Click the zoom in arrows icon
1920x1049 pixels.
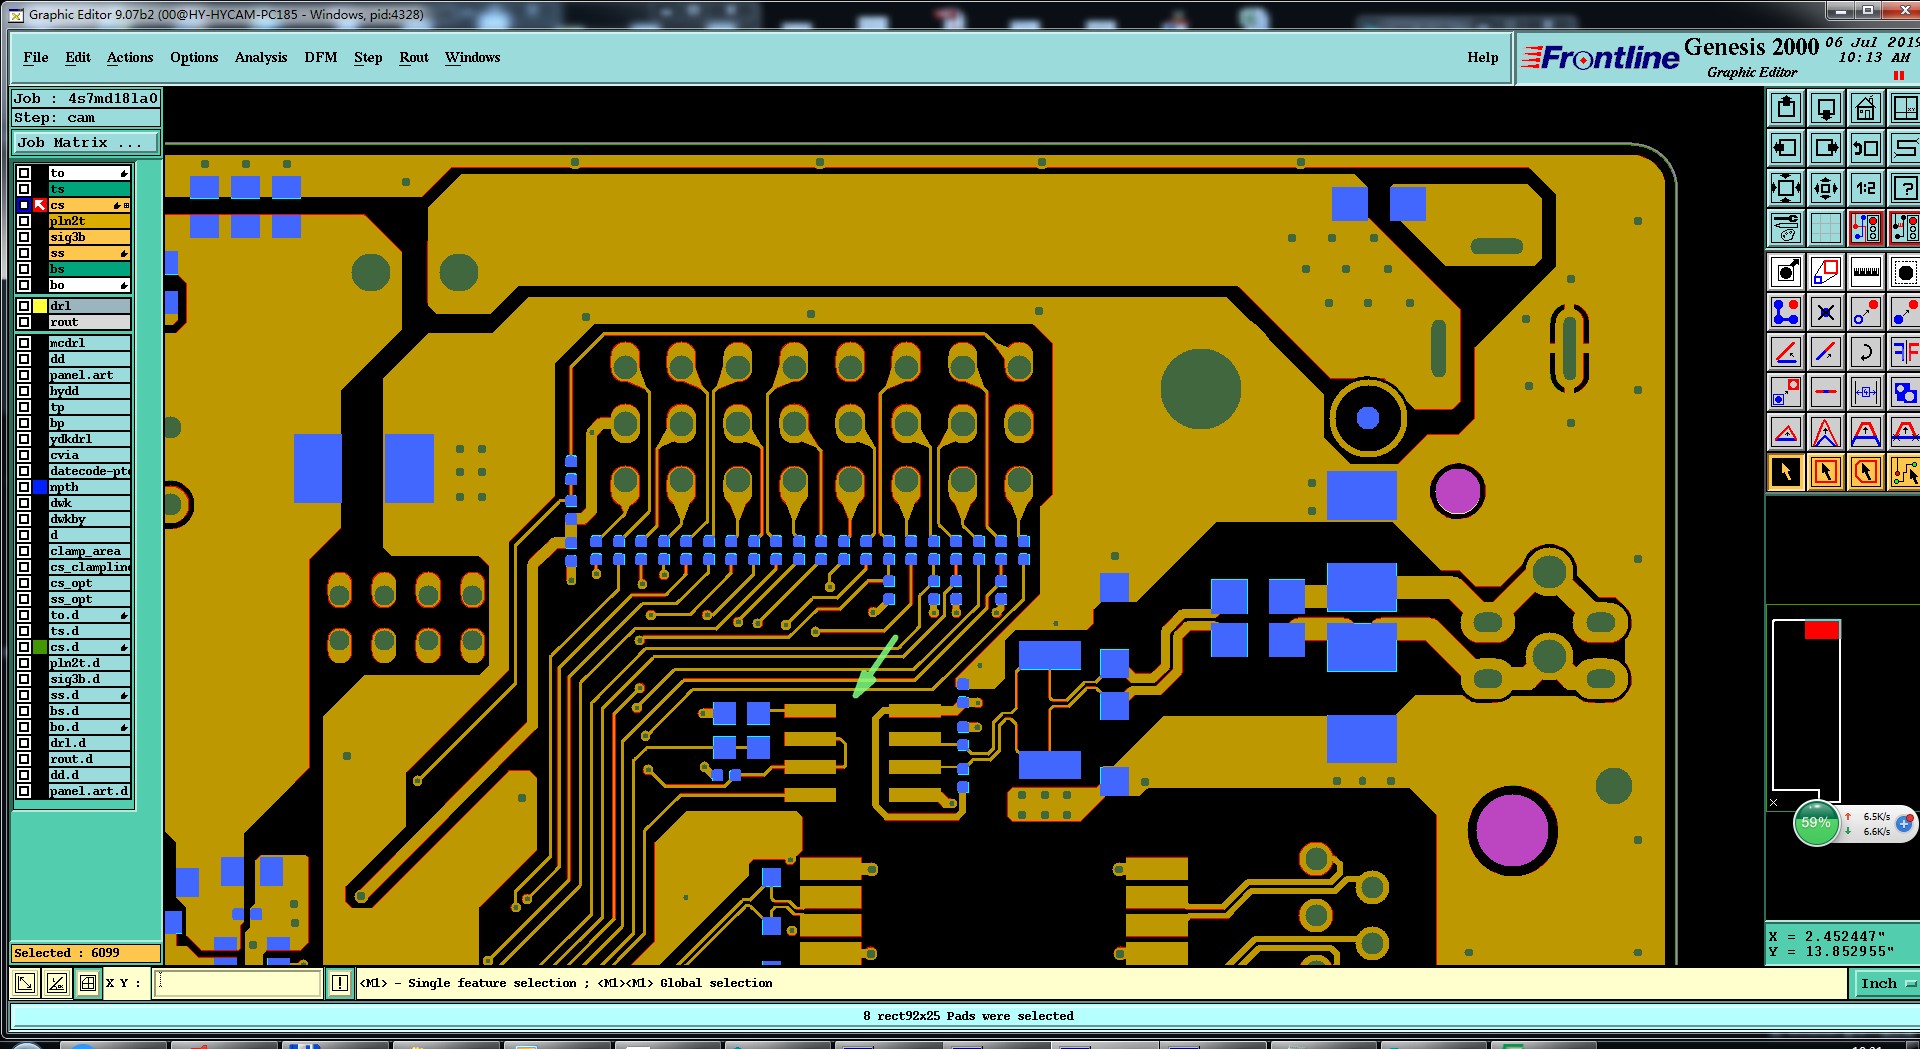point(1826,188)
